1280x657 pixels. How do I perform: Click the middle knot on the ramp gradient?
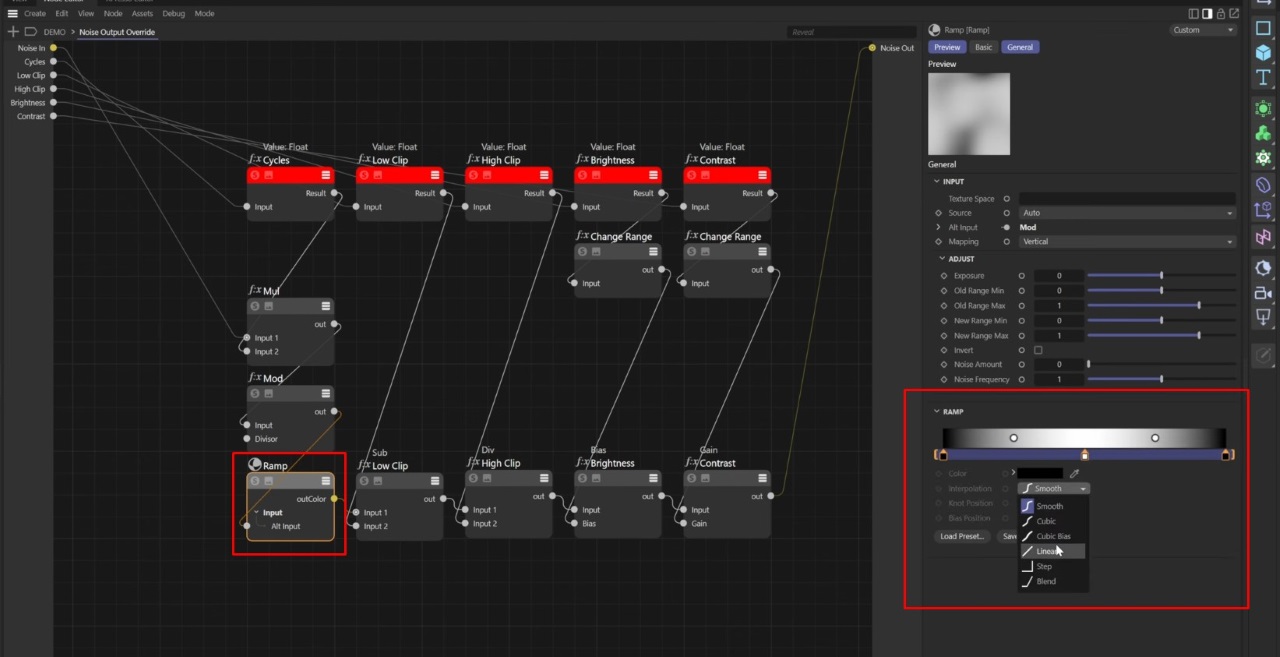coord(1084,453)
